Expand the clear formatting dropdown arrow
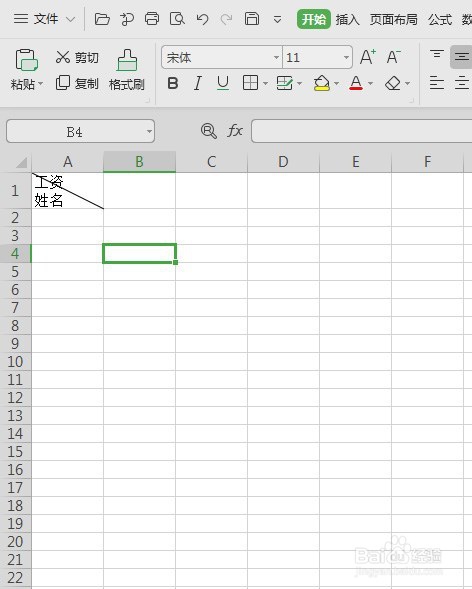This screenshot has width=472, height=589. (x=407, y=83)
